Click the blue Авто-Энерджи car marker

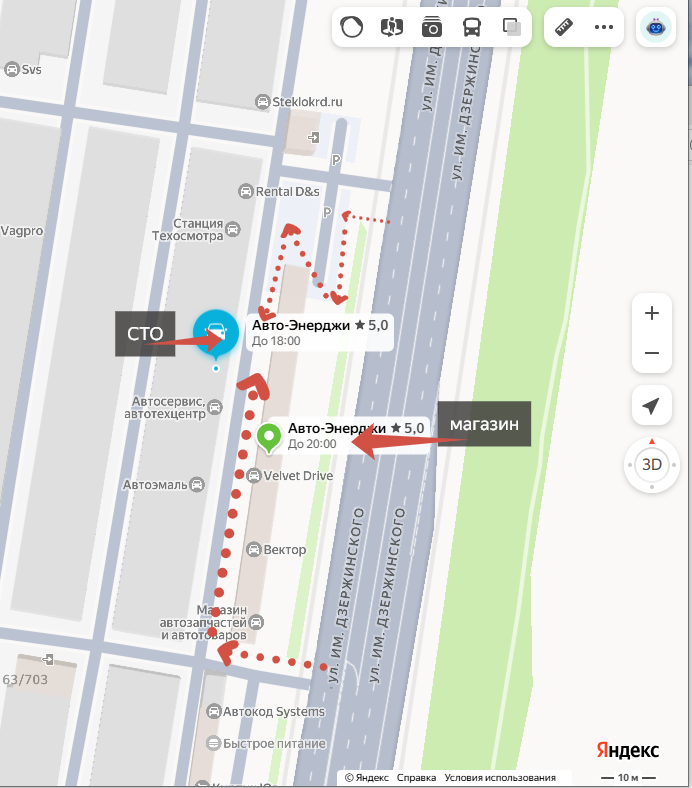click(216, 334)
